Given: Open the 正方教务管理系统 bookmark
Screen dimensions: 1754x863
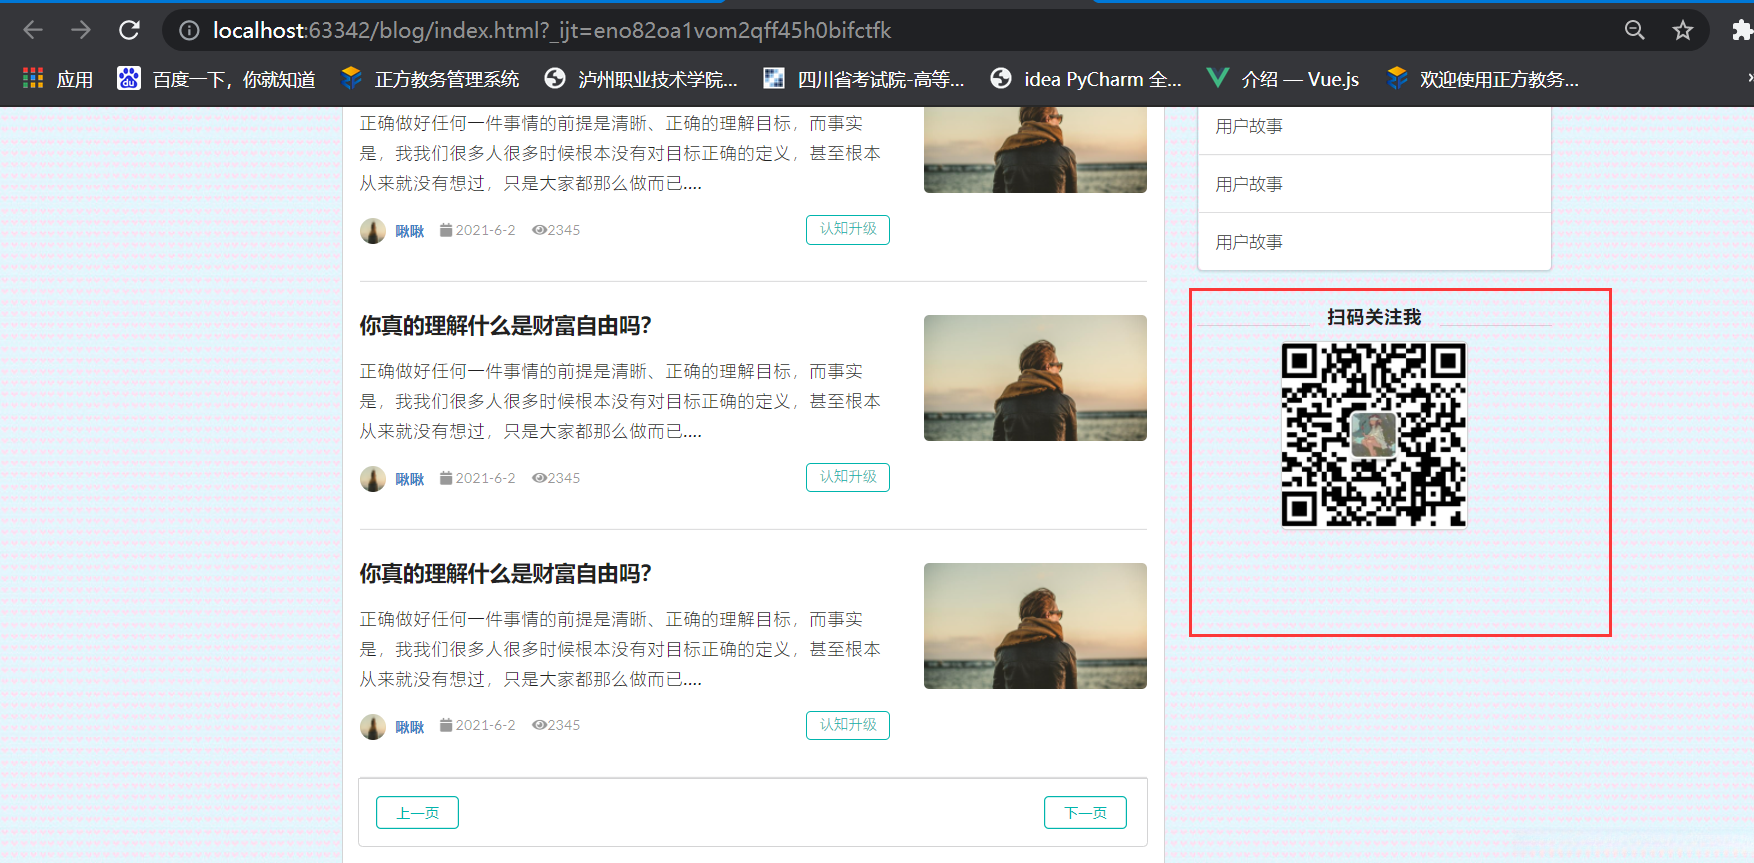Looking at the screenshot, I should coord(430,79).
